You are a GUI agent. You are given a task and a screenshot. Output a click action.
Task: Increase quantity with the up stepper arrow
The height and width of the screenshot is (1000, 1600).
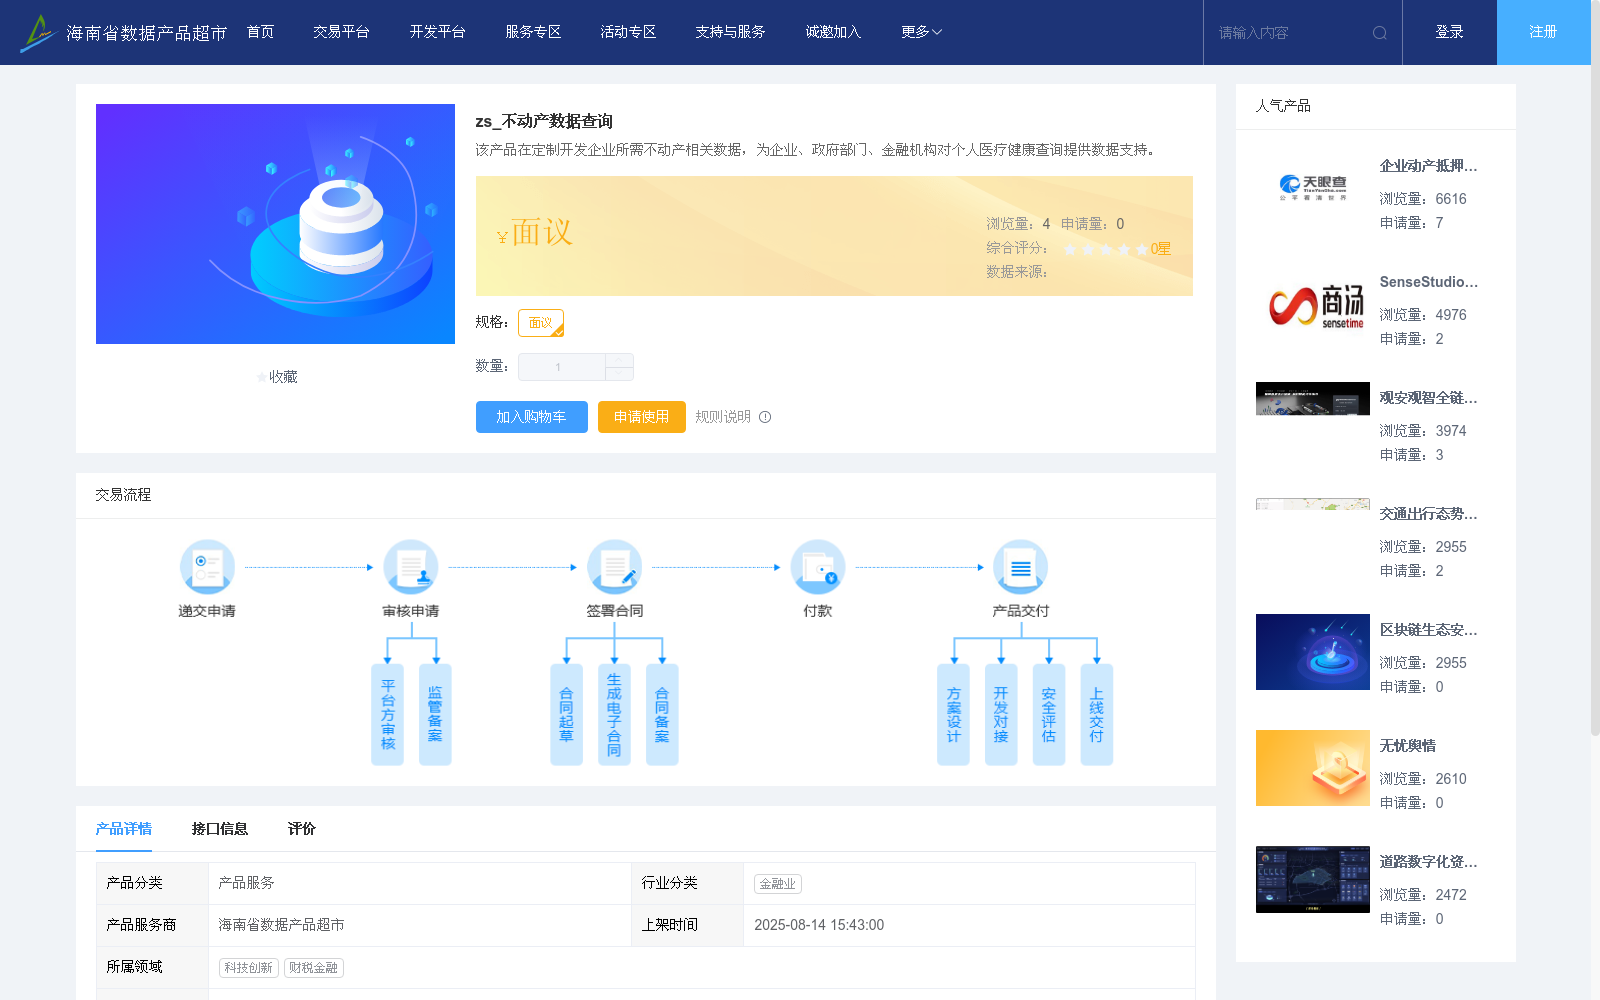tap(620, 360)
